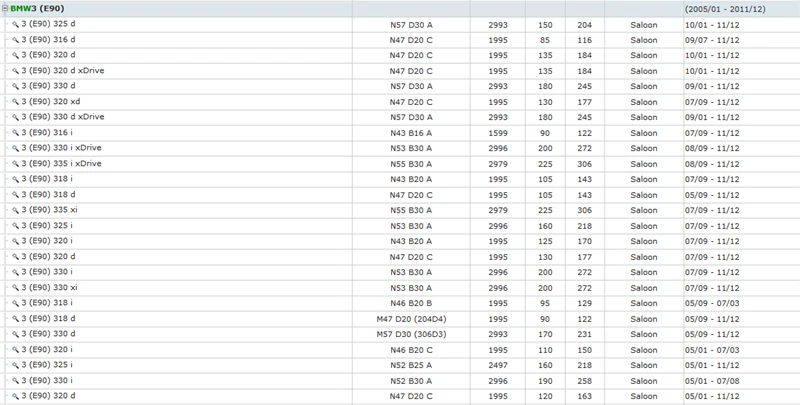This screenshot has width=800, height=405.
Task: Click horsepower value 231
Action: coord(585,335)
